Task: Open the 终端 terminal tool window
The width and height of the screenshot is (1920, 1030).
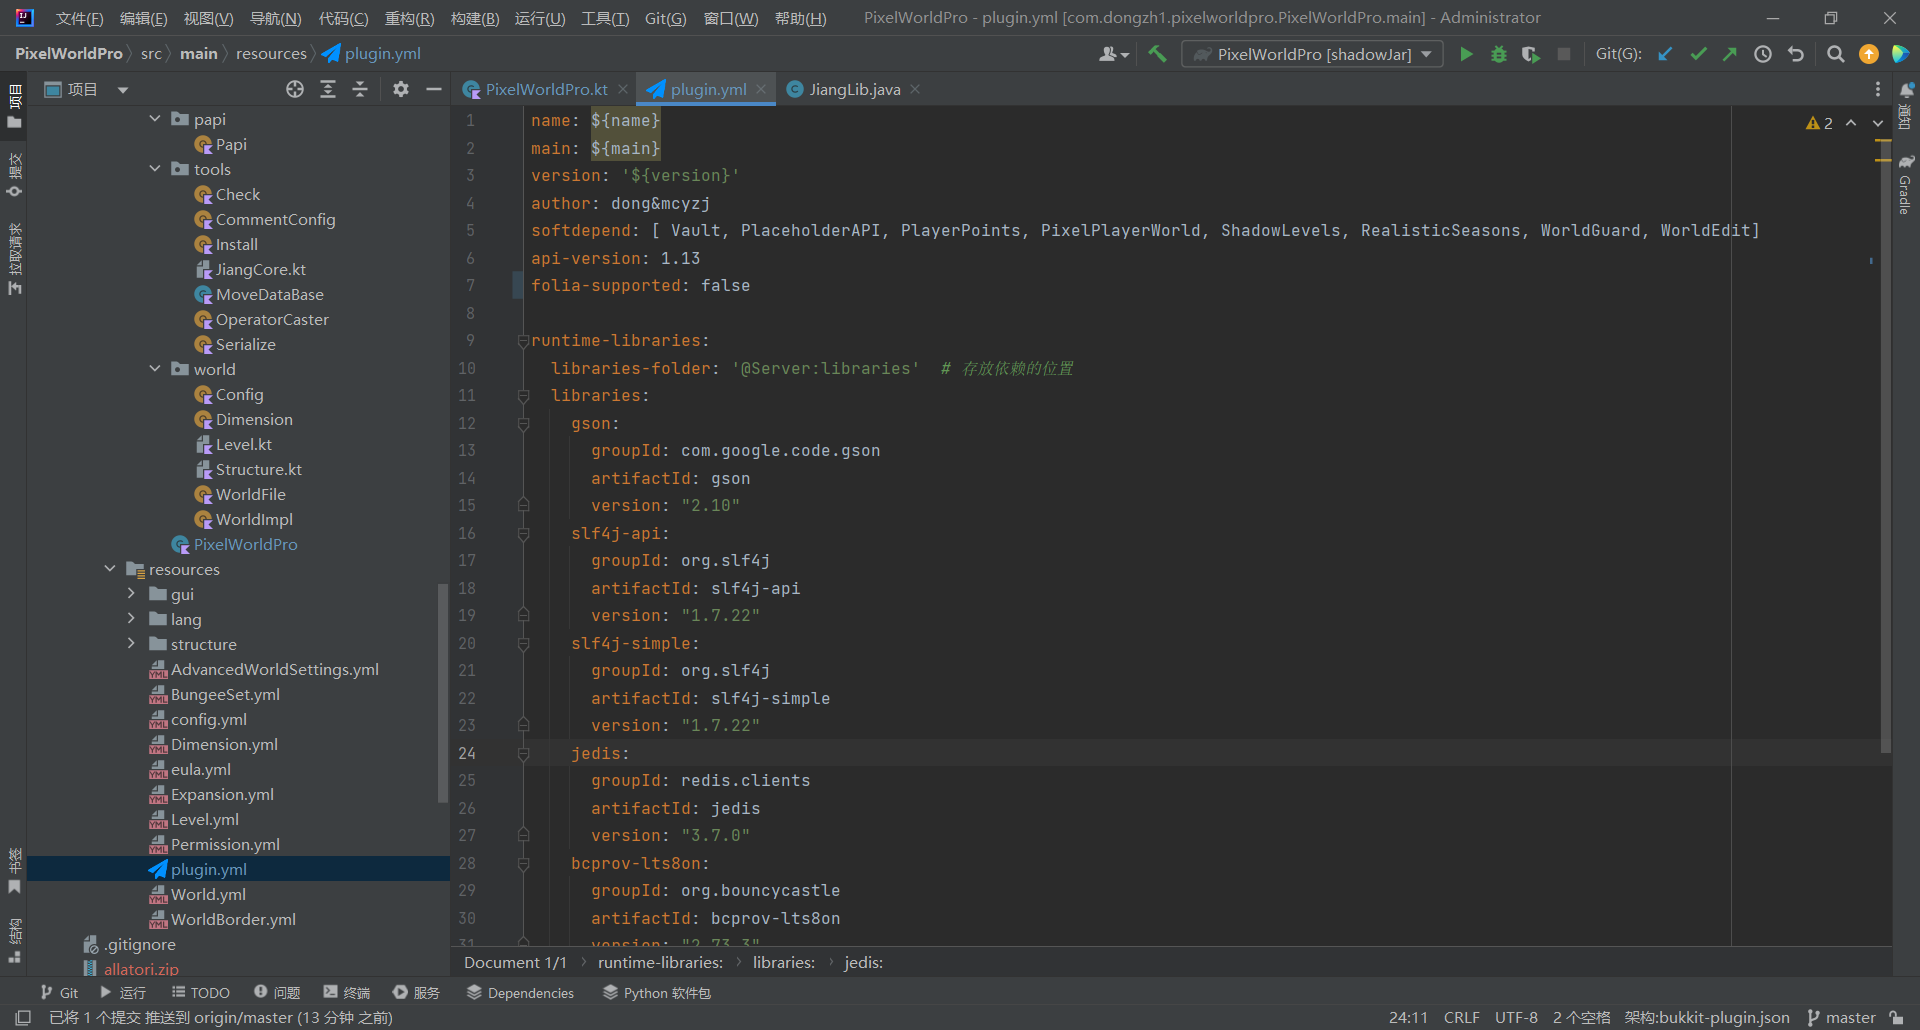Action: 347,993
